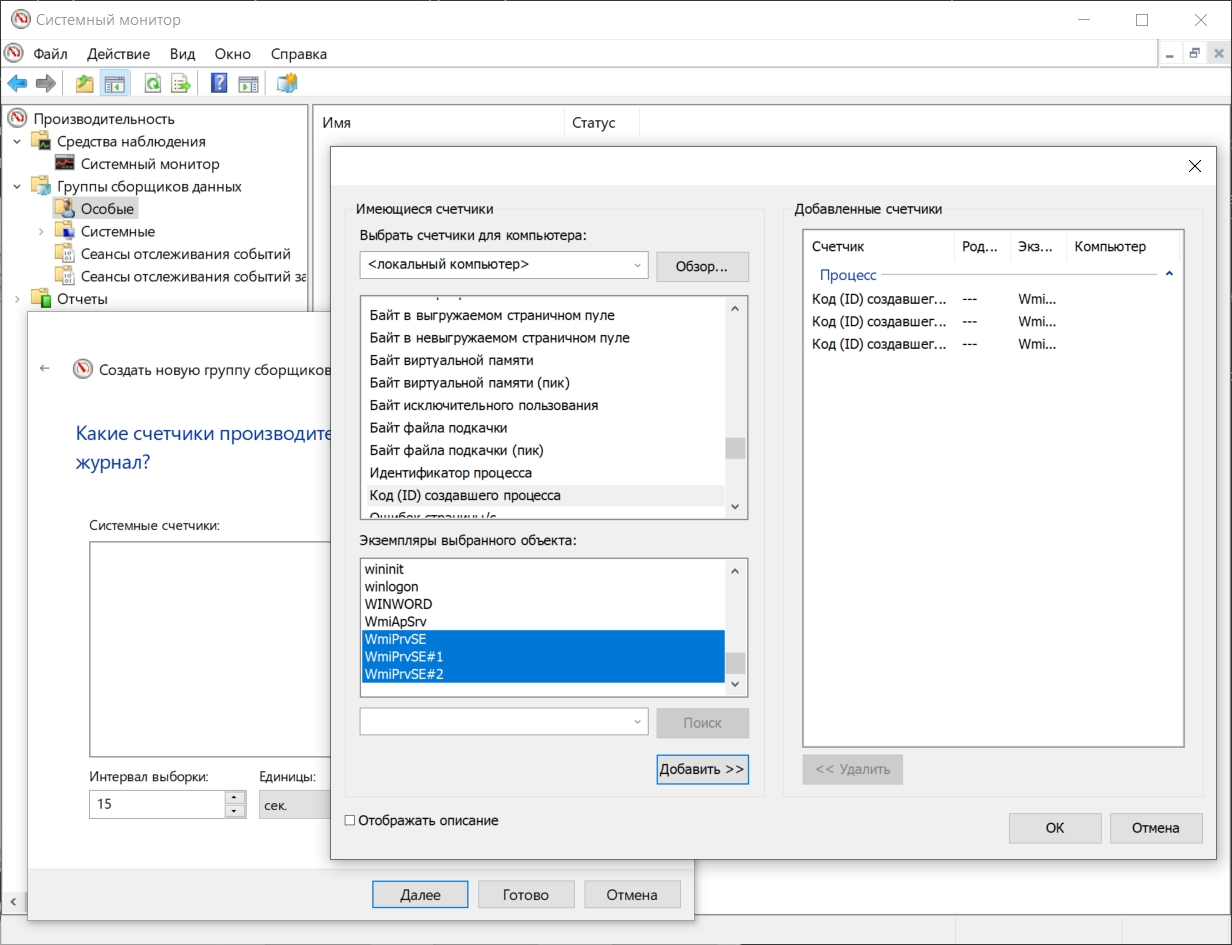Open the Действие menu

pyautogui.click(x=118, y=53)
